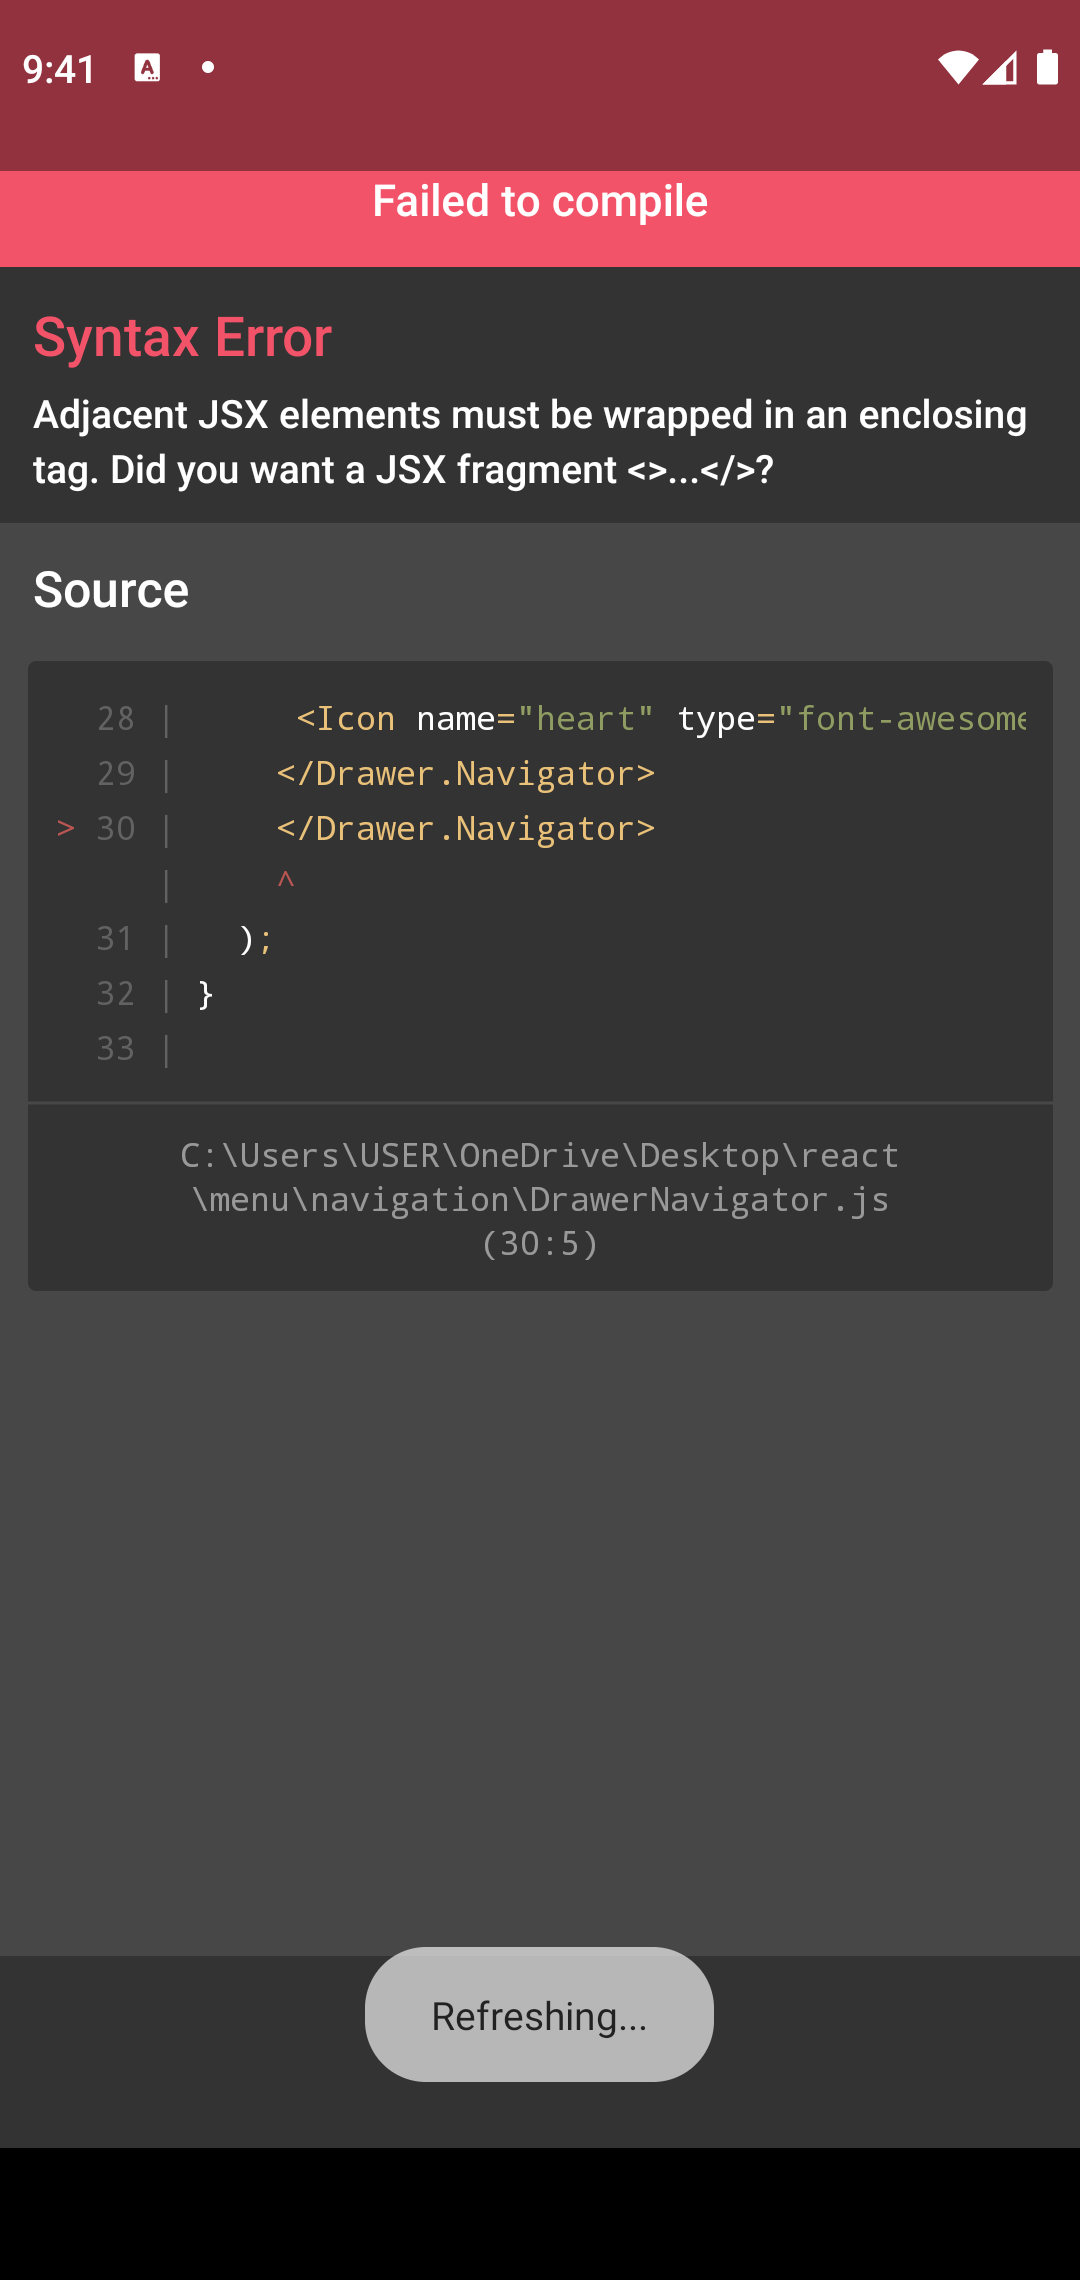Tap the notification dot in status bar
The height and width of the screenshot is (2280, 1080).
(208, 68)
